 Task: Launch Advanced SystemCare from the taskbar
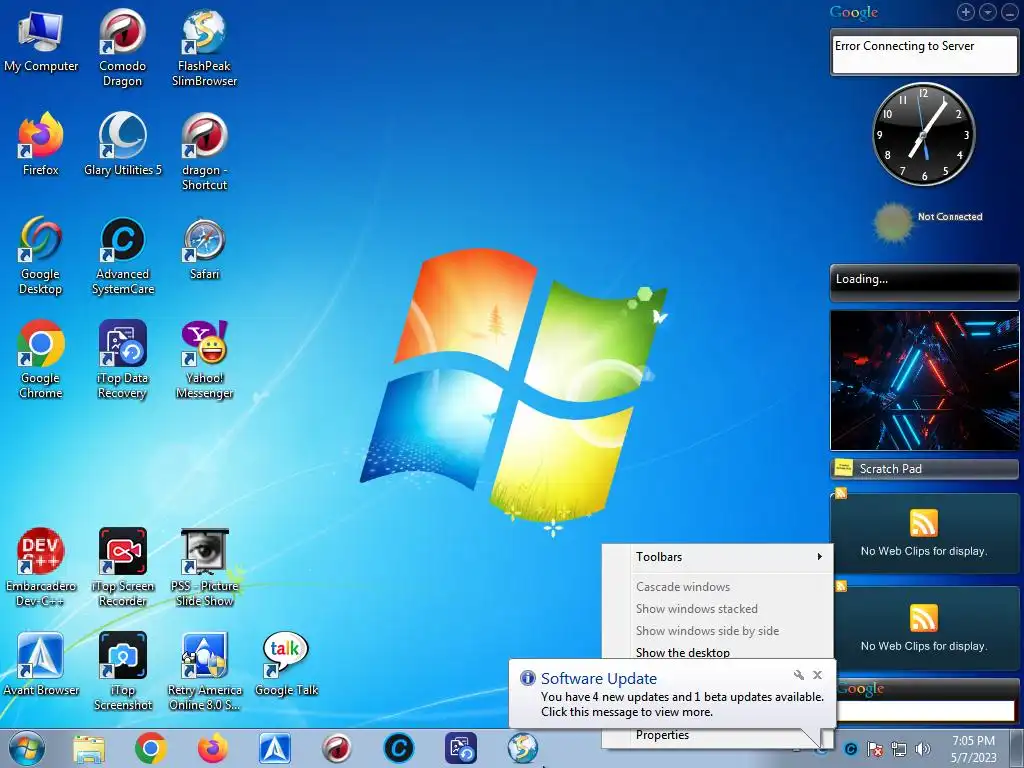click(x=399, y=749)
